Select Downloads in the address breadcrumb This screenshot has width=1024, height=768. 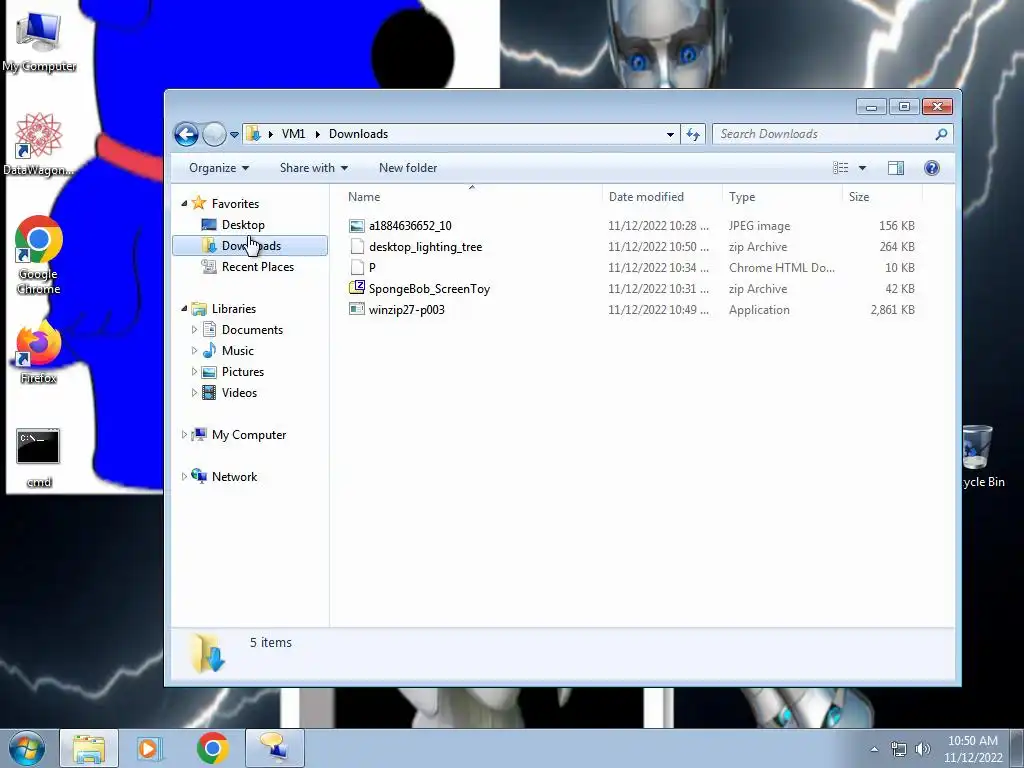[x=359, y=134]
